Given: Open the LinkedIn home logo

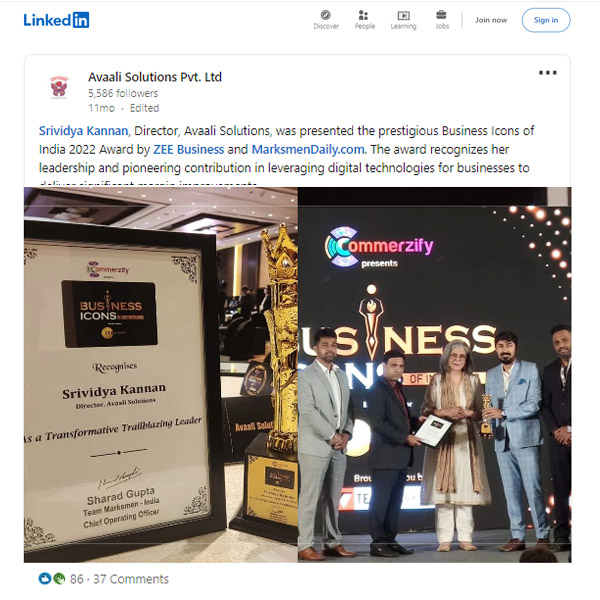Looking at the screenshot, I should 56,20.
